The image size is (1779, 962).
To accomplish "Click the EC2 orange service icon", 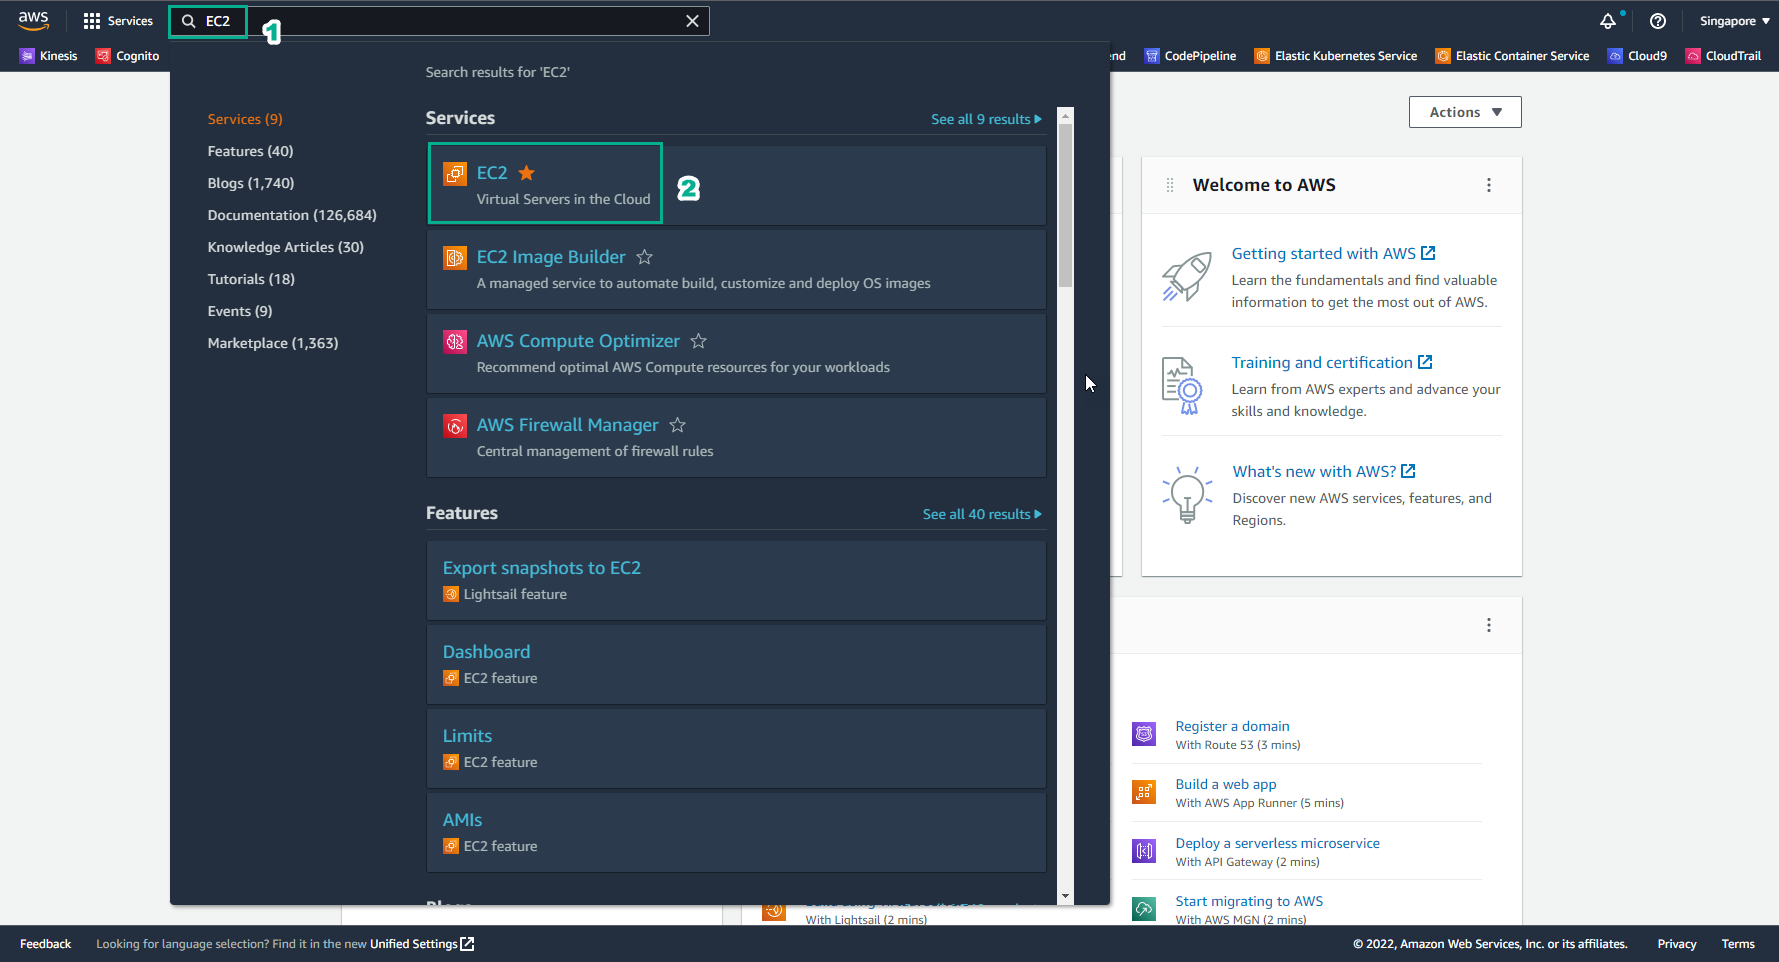I will point(455,174).
